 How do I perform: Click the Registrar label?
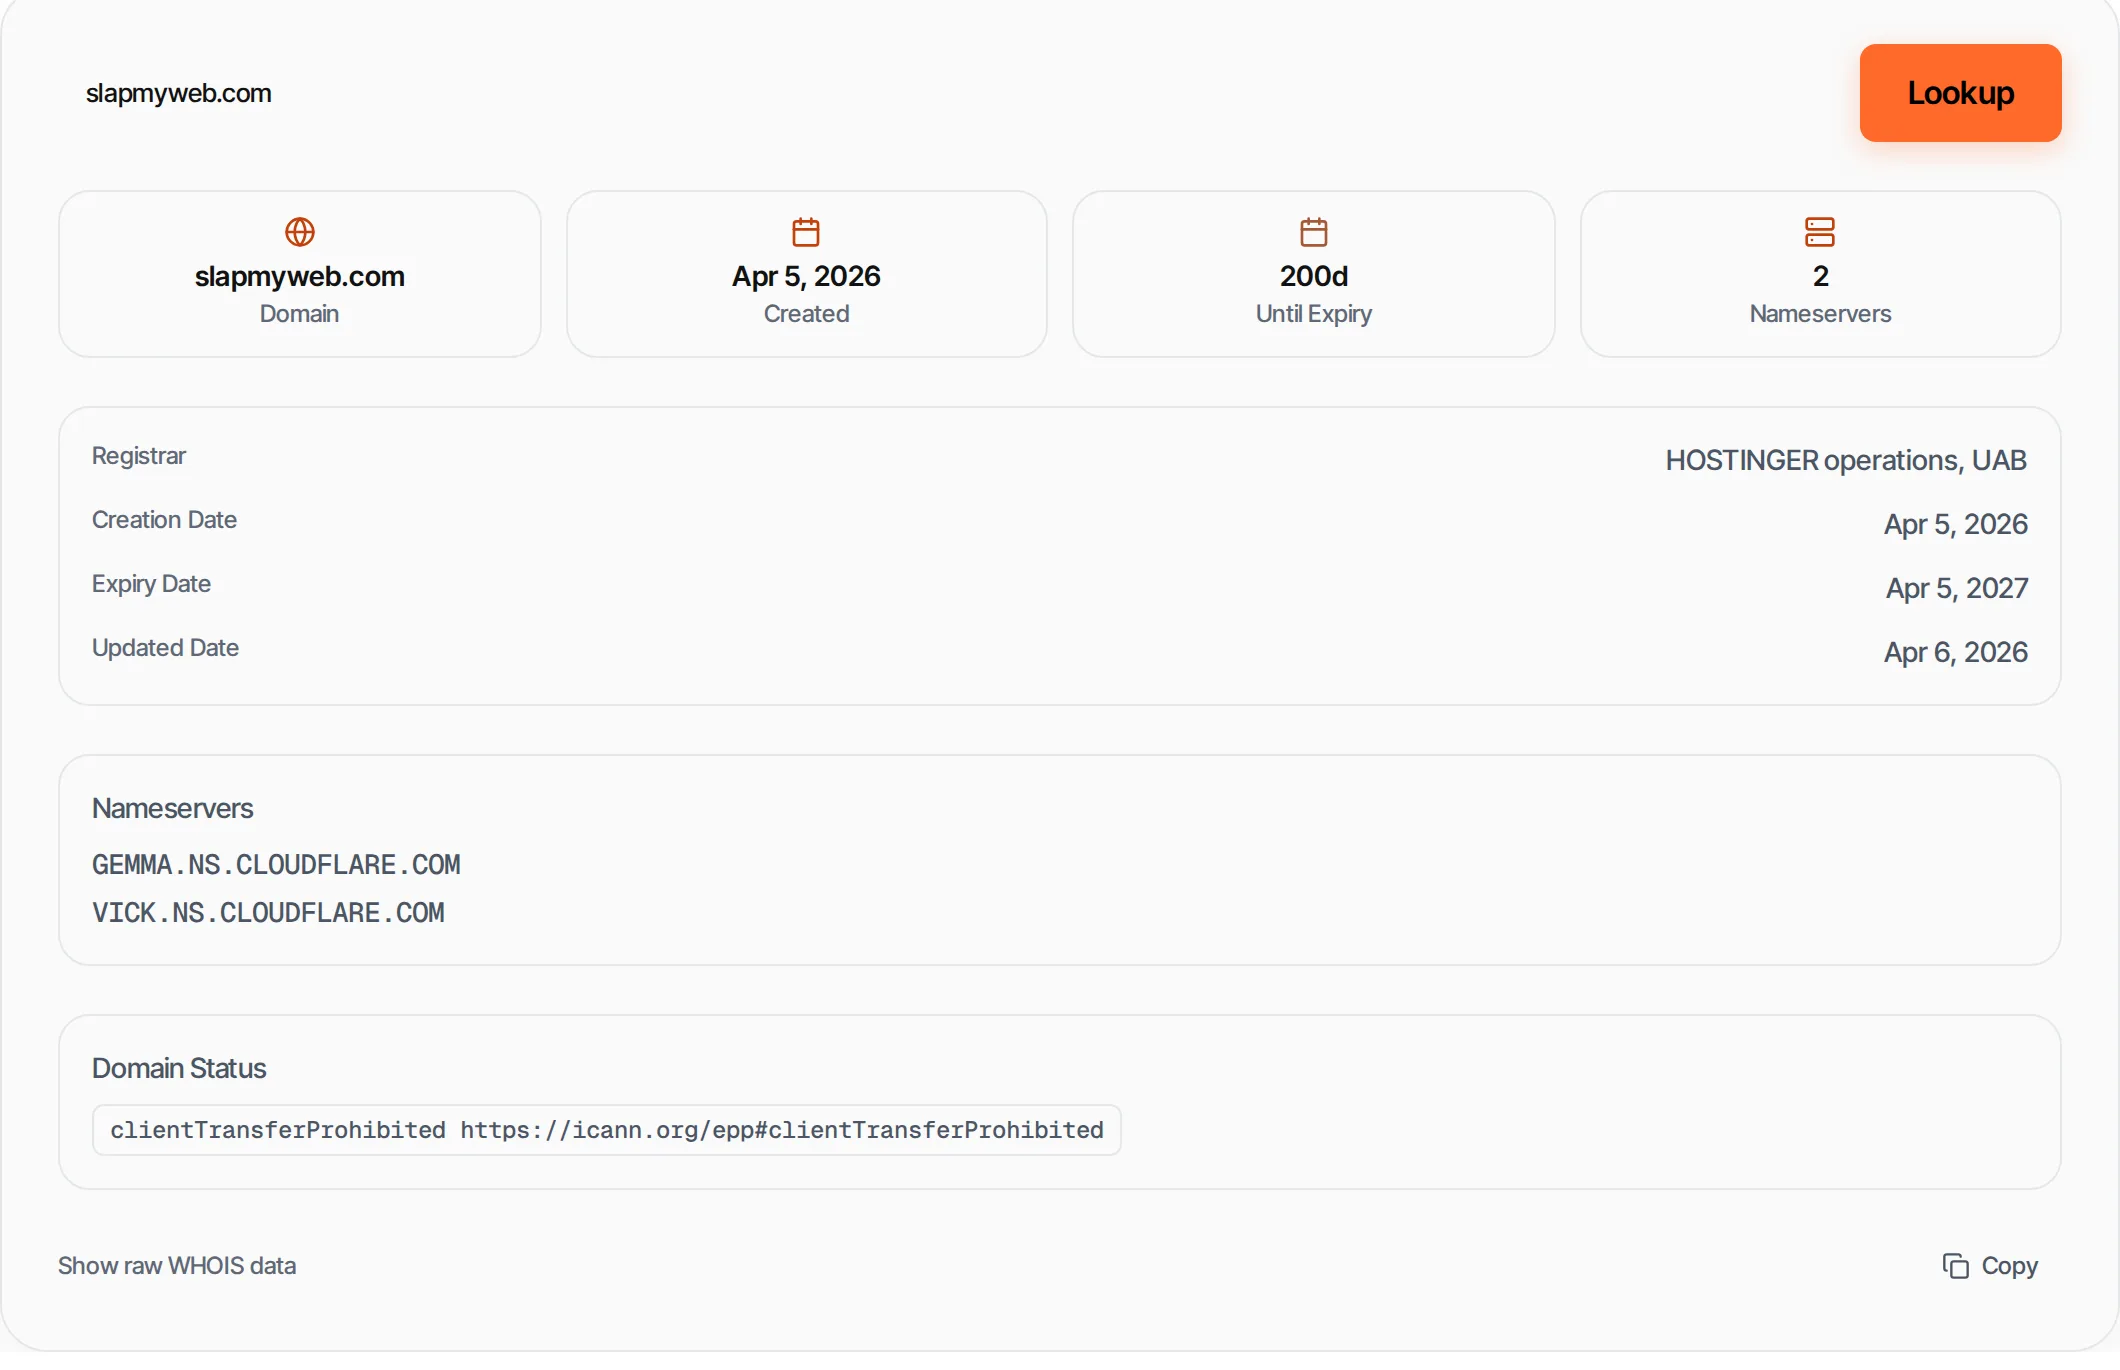tap(139, 456)
